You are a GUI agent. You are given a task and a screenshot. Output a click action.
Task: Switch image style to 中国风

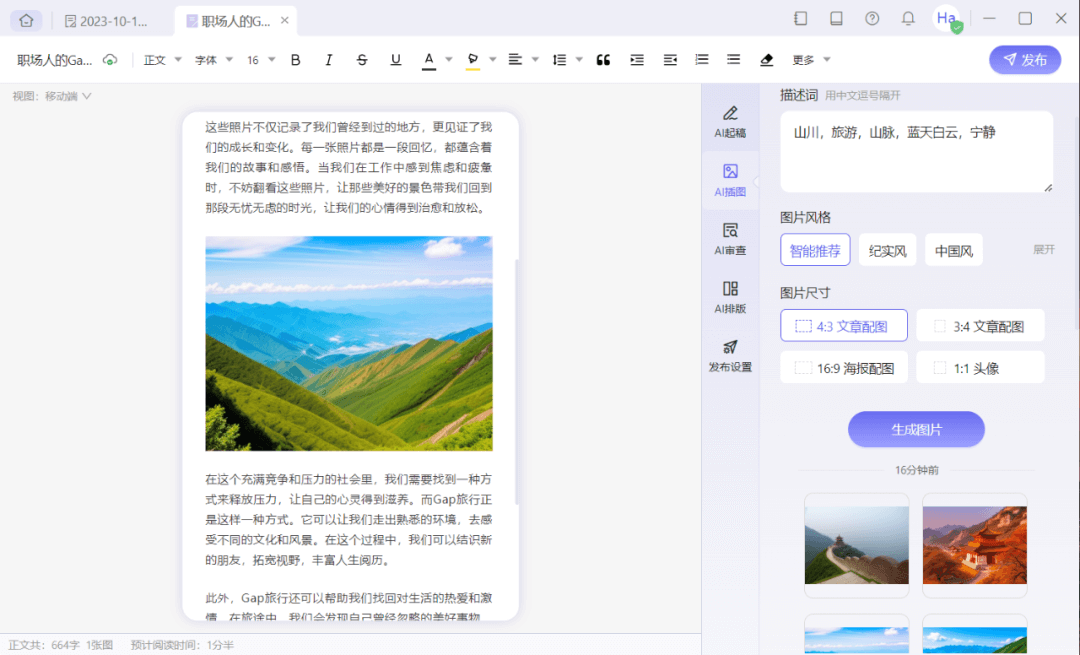[953, 249]
